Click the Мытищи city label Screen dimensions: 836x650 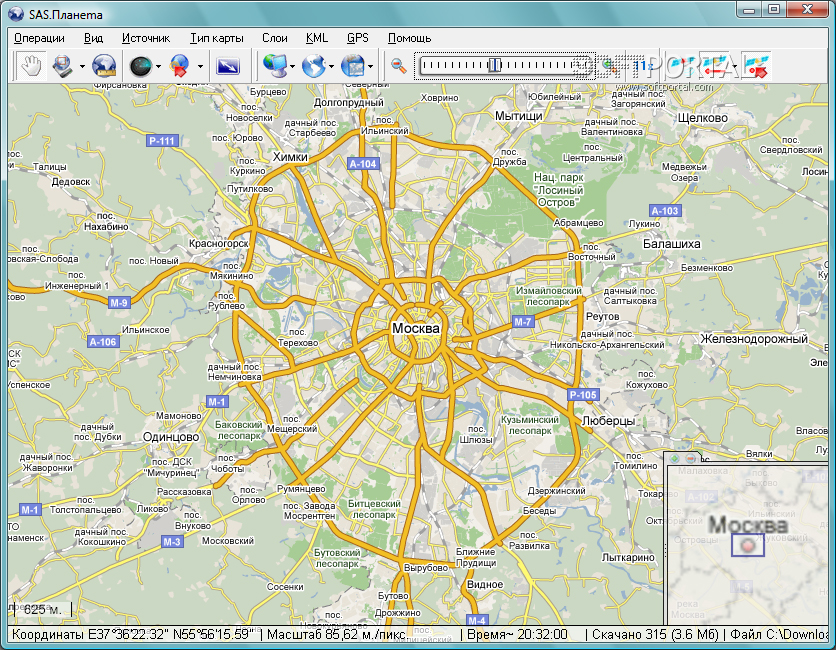click(x=519, y=116)
